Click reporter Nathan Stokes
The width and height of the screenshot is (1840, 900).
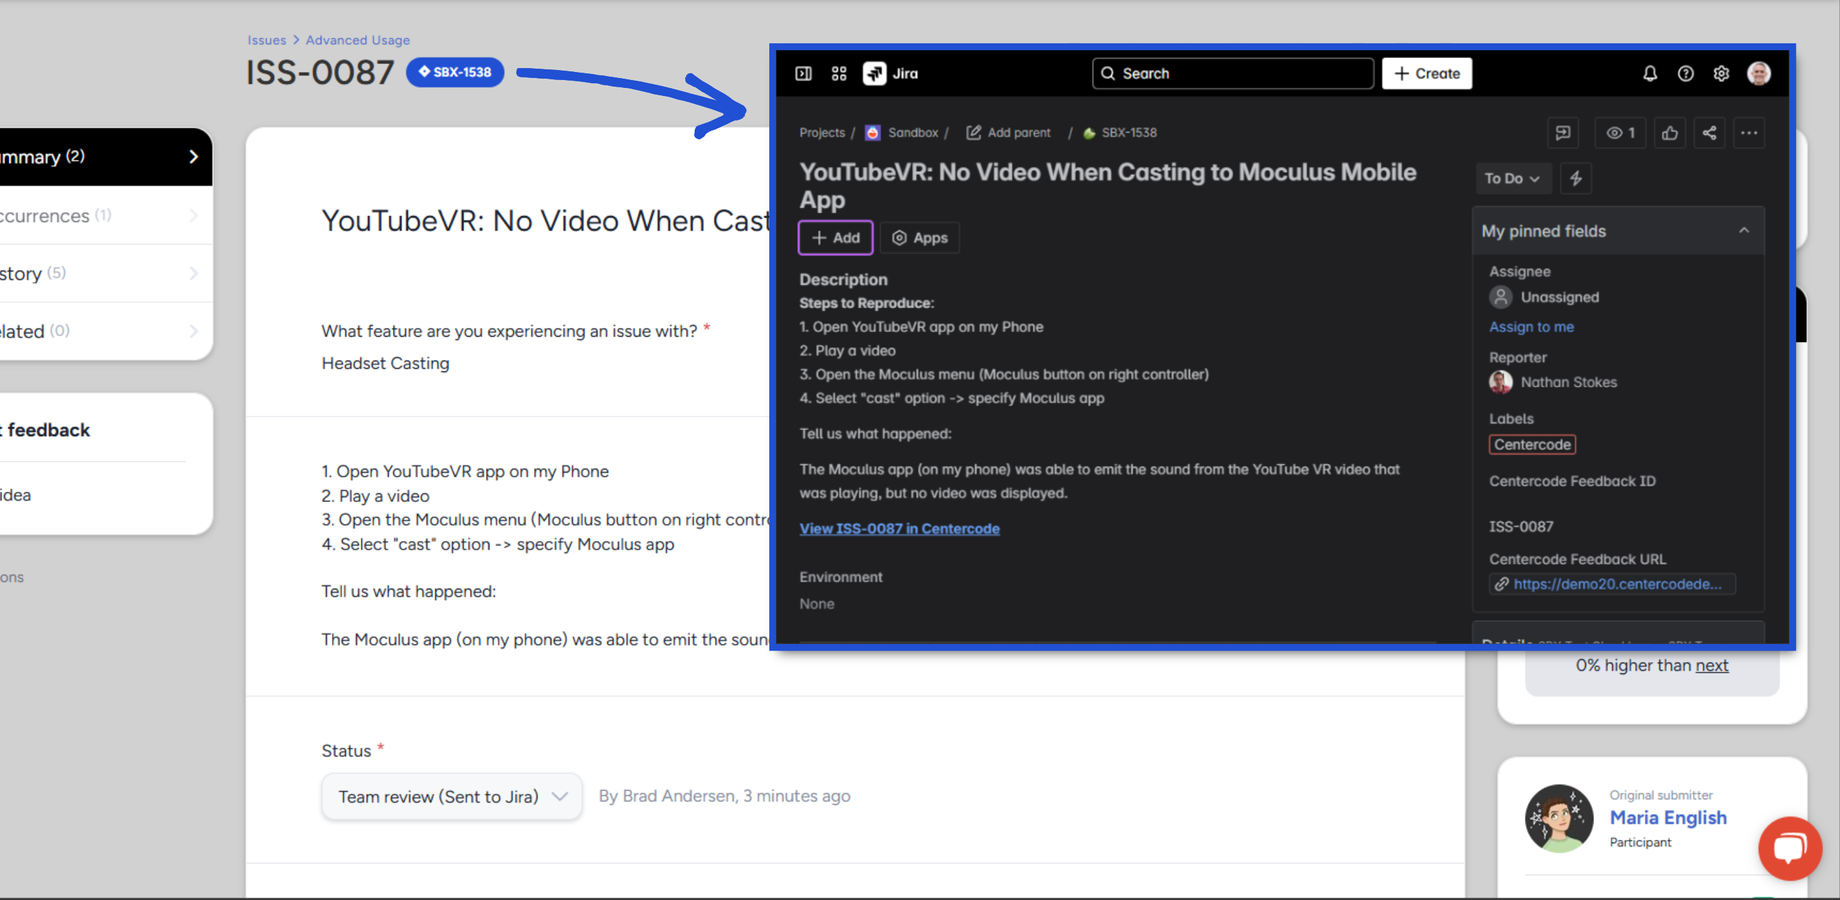click(x=1553, y=382)
